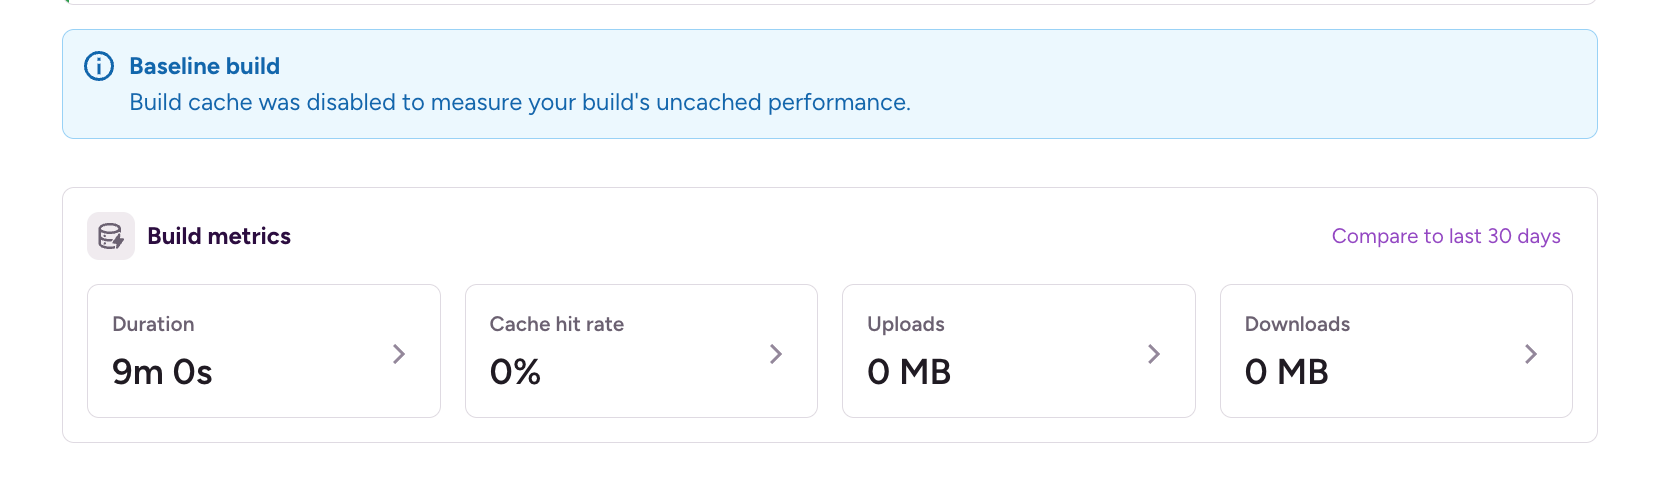Viewport: 1666px width, 492px height.
Task: Click empty area of Build metrics header
Action: point(800,236)
